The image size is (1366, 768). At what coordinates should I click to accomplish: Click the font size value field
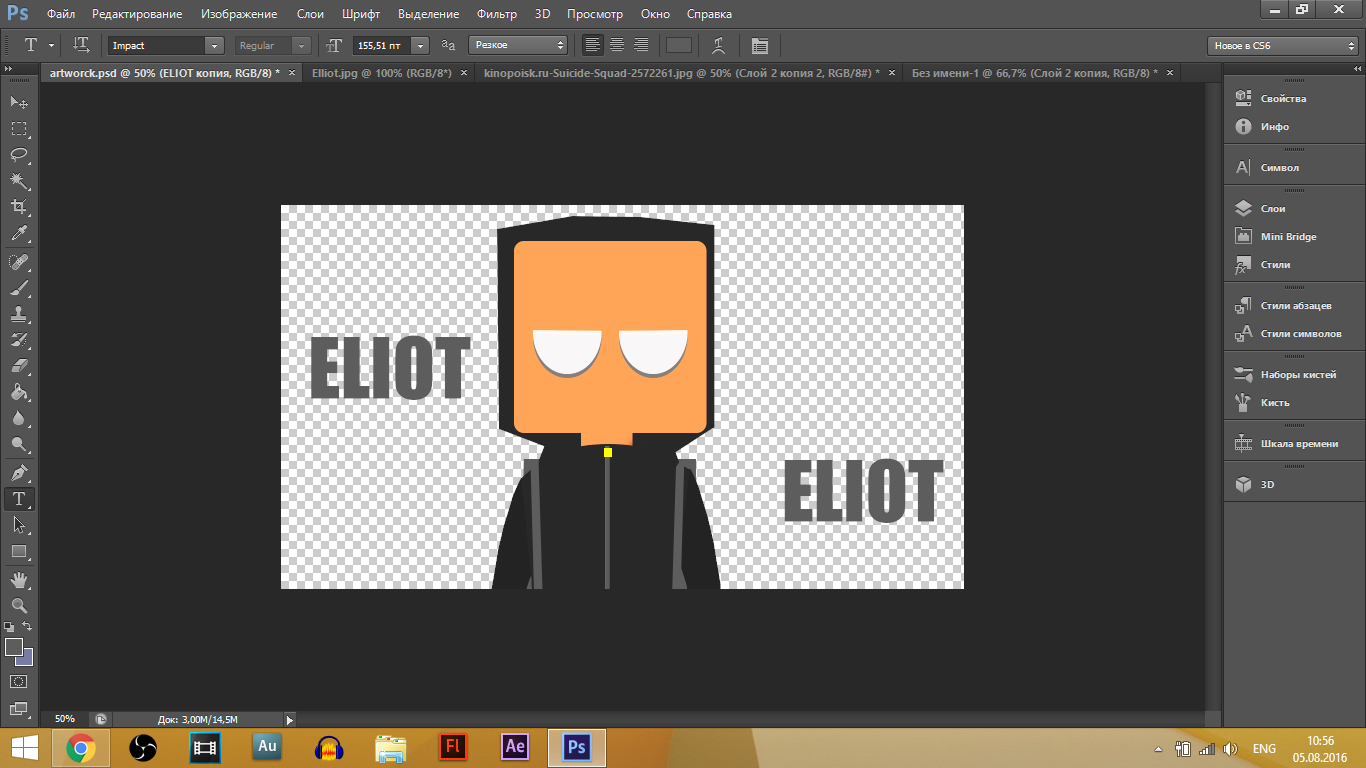[x=381, y=46]
